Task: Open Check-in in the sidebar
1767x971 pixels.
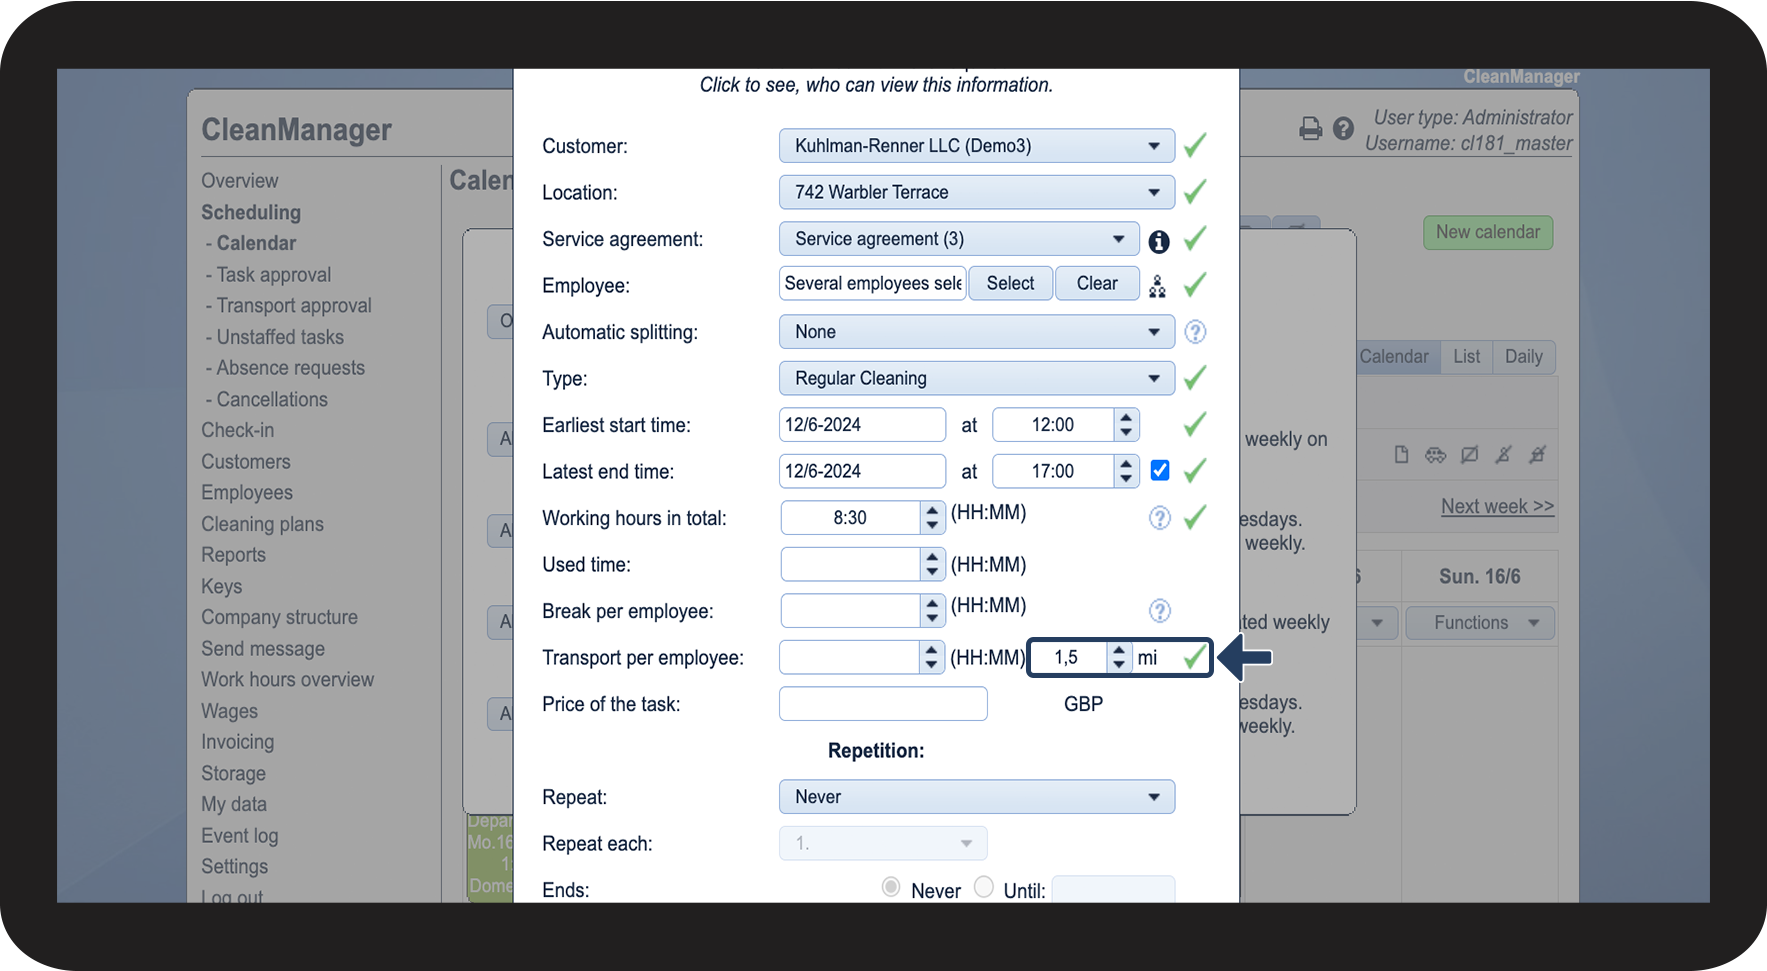Action: tap(237, 430)
